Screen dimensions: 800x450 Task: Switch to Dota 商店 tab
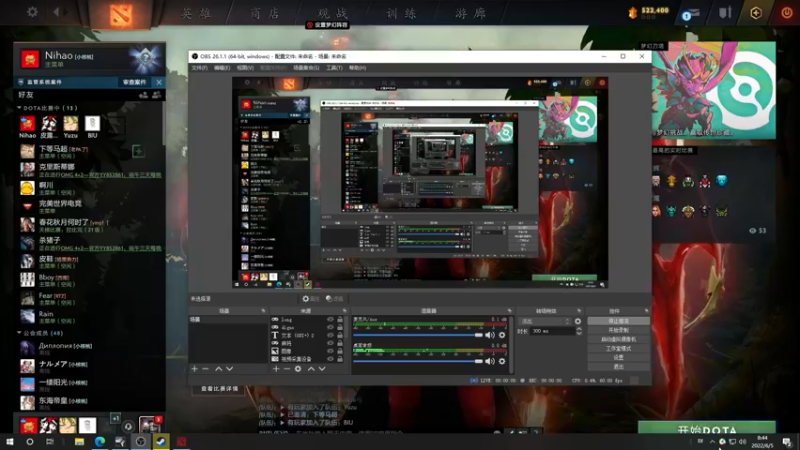coord(265,13)
